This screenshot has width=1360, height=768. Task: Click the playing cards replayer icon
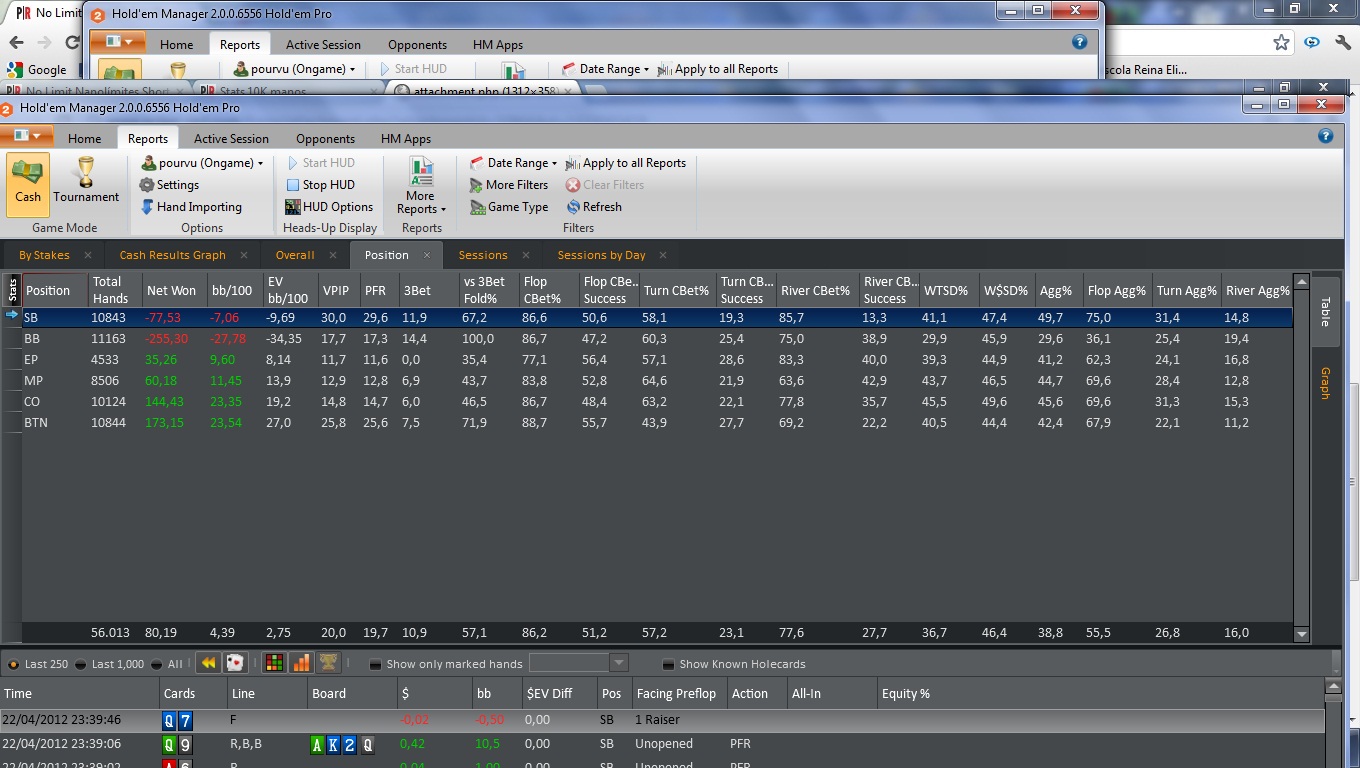pyautogui.click(x=235, y=662)
